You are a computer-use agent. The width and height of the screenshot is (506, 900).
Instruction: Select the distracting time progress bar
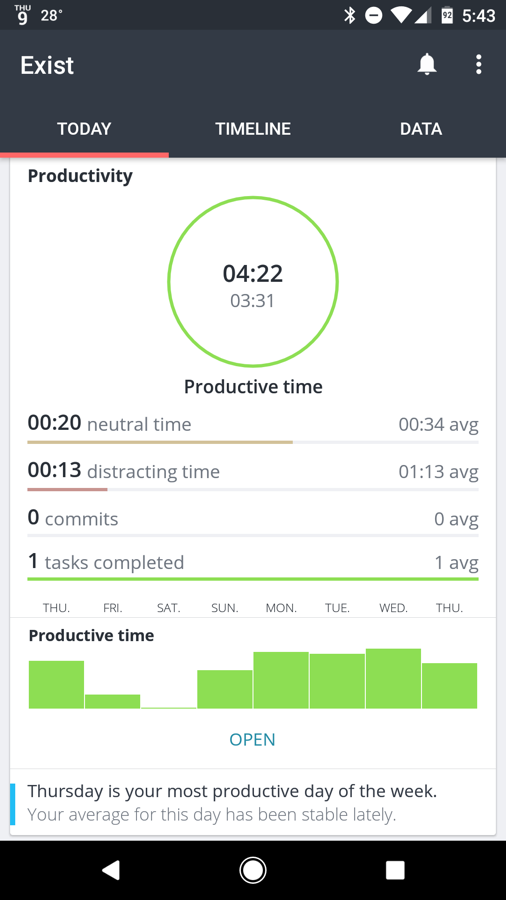253,490
